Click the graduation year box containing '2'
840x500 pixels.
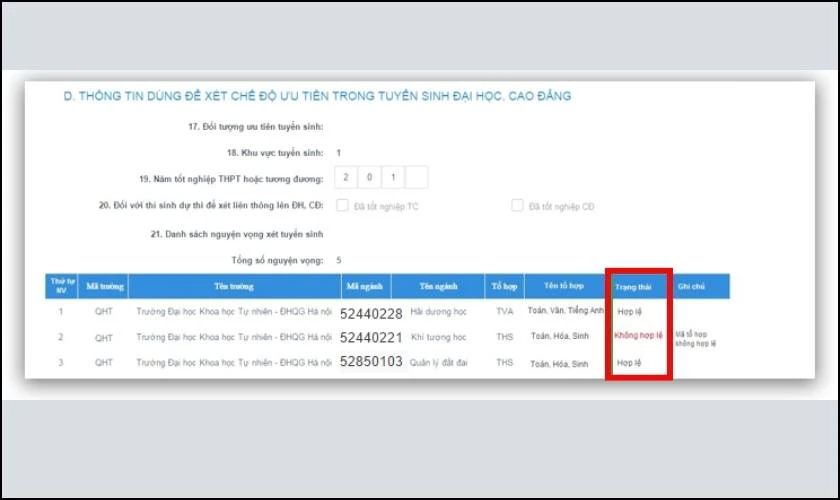(346, 178)
